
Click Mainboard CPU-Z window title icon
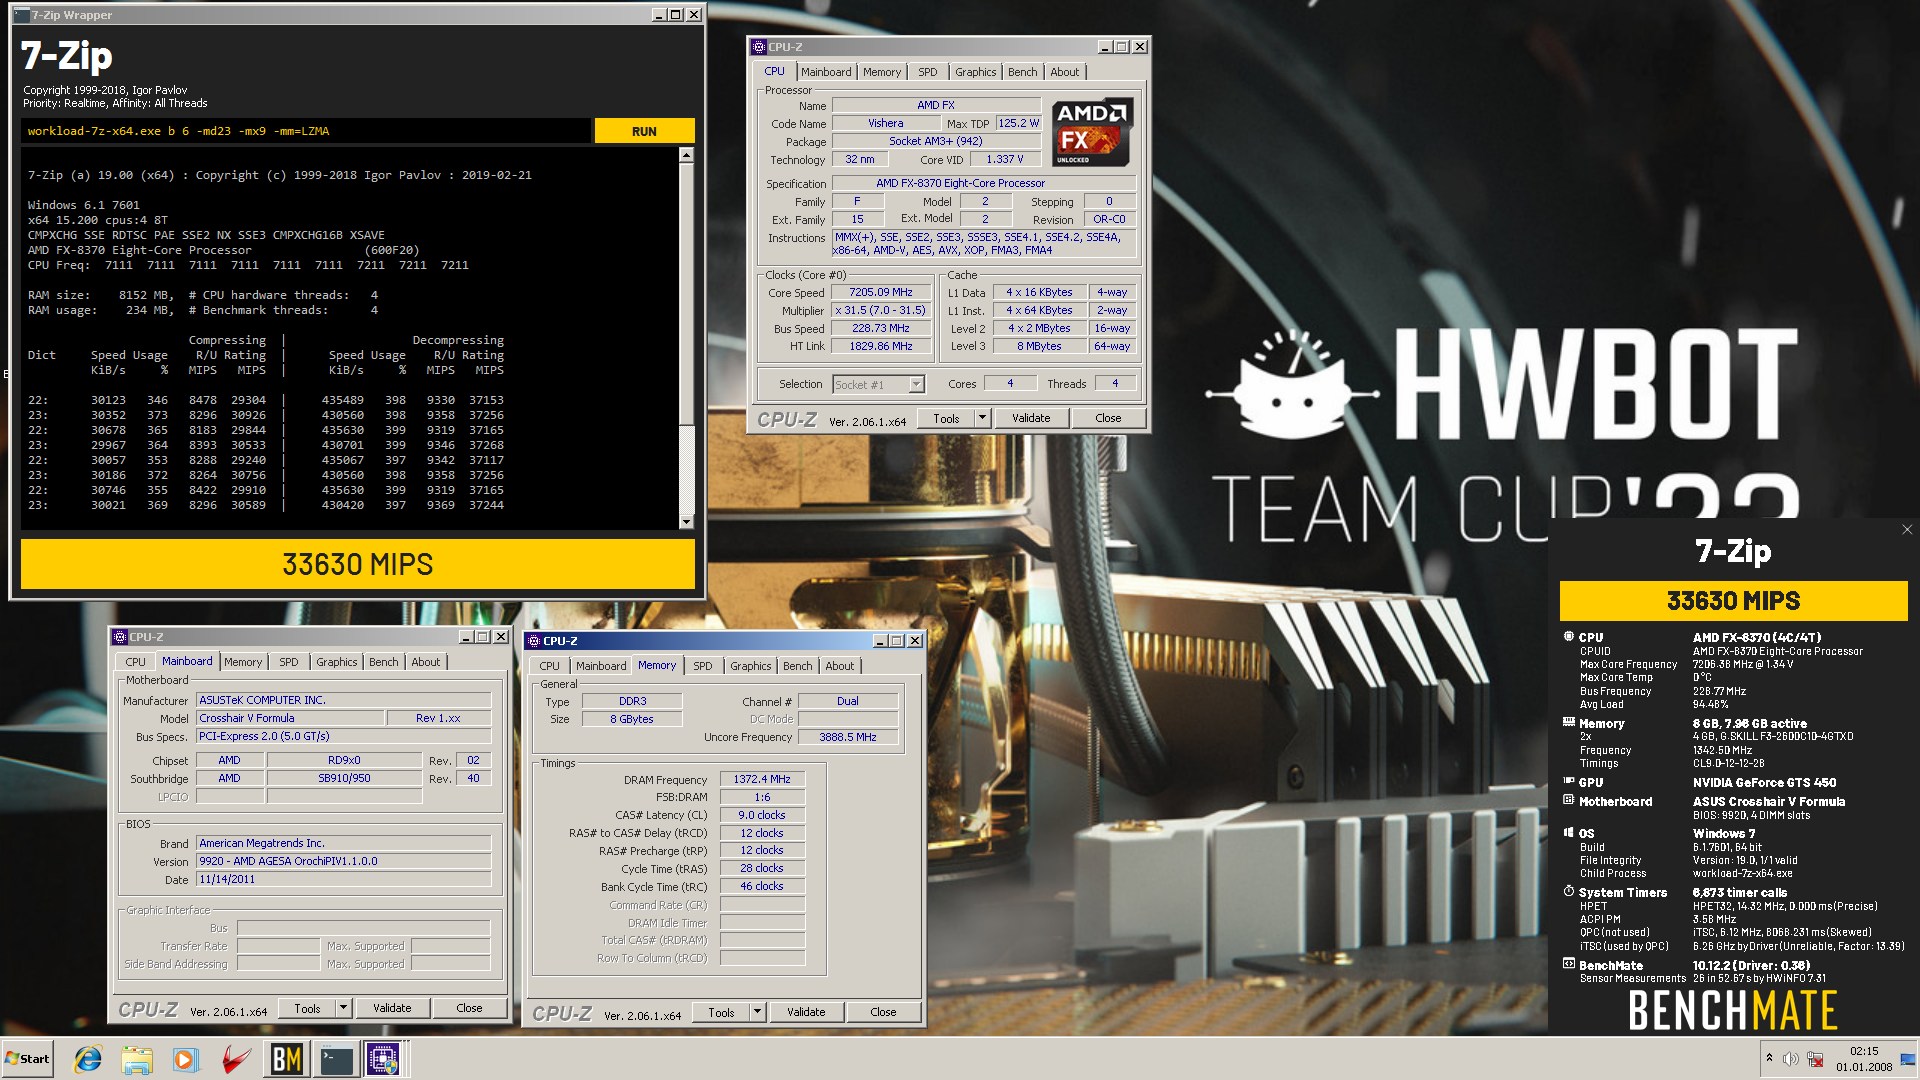click(x=120, y=637)
